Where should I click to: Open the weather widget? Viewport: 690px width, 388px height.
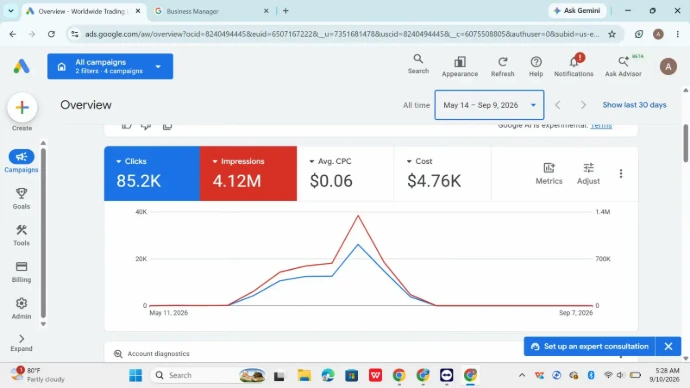(38, 375)
